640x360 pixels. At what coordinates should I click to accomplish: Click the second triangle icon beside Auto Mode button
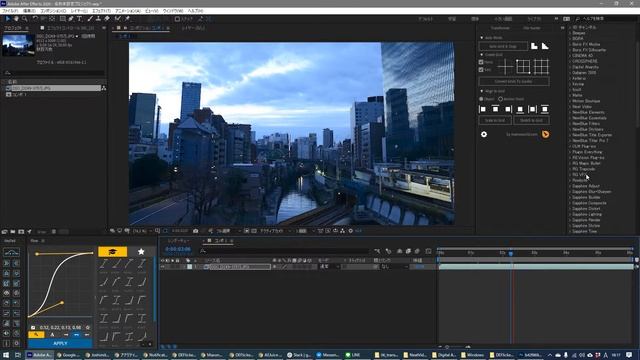(x=545, y=46)
